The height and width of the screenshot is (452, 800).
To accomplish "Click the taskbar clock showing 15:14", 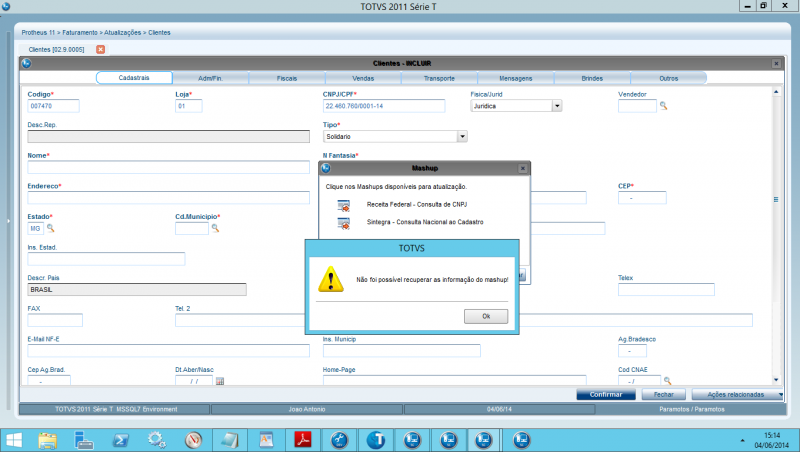I will tap(771, 436).
